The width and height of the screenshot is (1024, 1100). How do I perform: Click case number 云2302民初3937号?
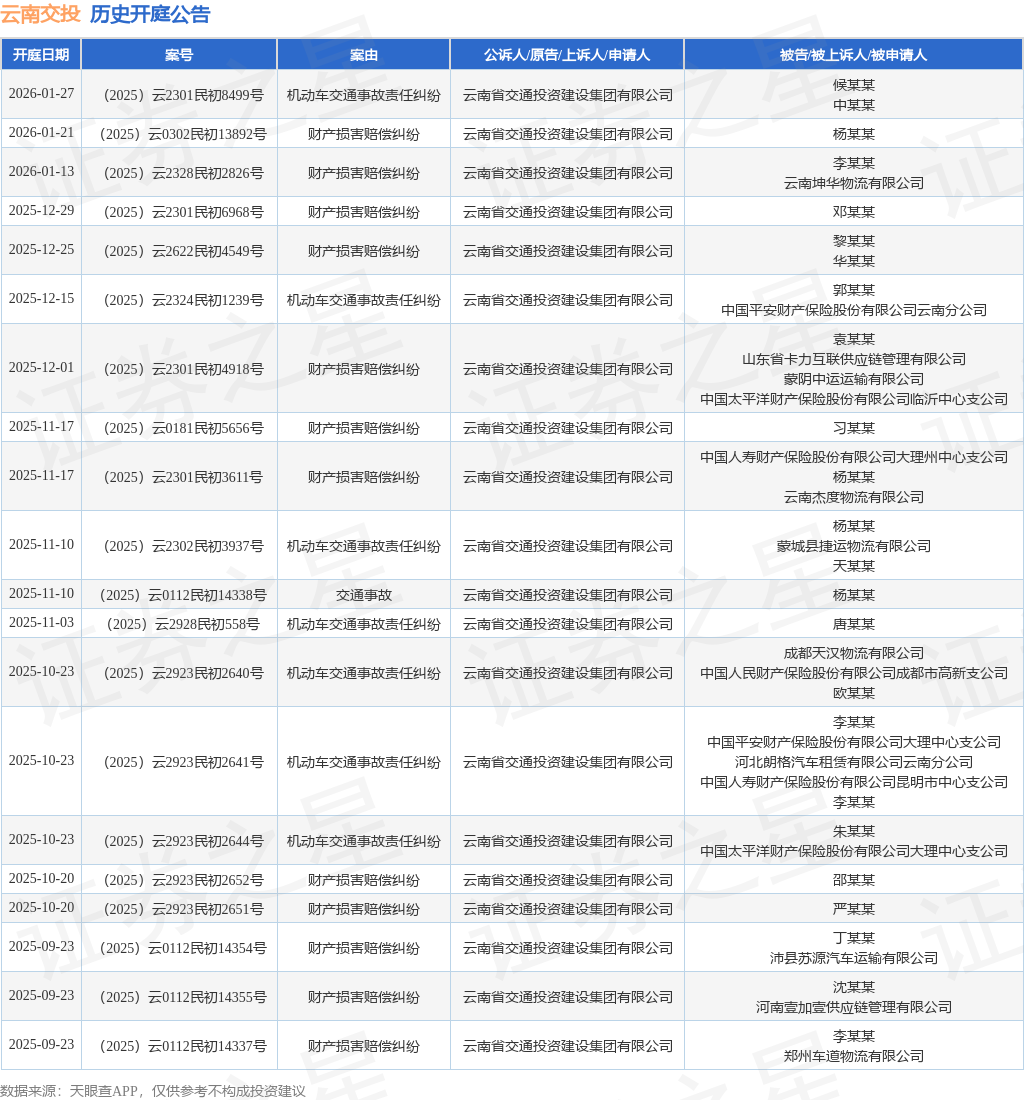[183, 546]
